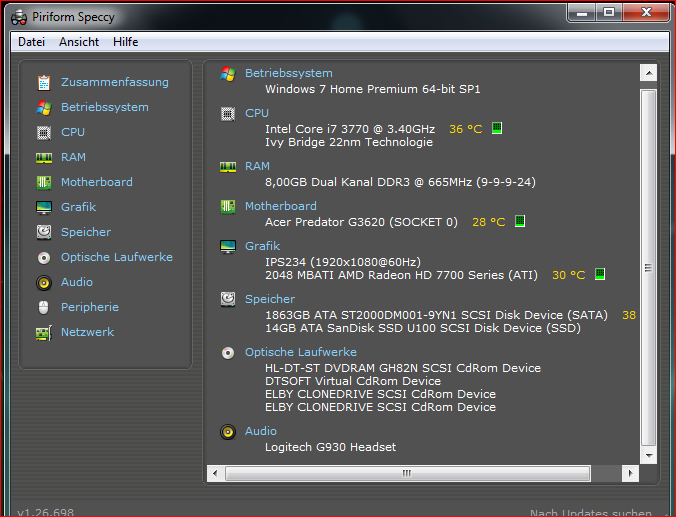Viewport: 676px width, 517px height.
Task: Click the Motherboard icon in sidebar
Action: [x=44, y=182]
